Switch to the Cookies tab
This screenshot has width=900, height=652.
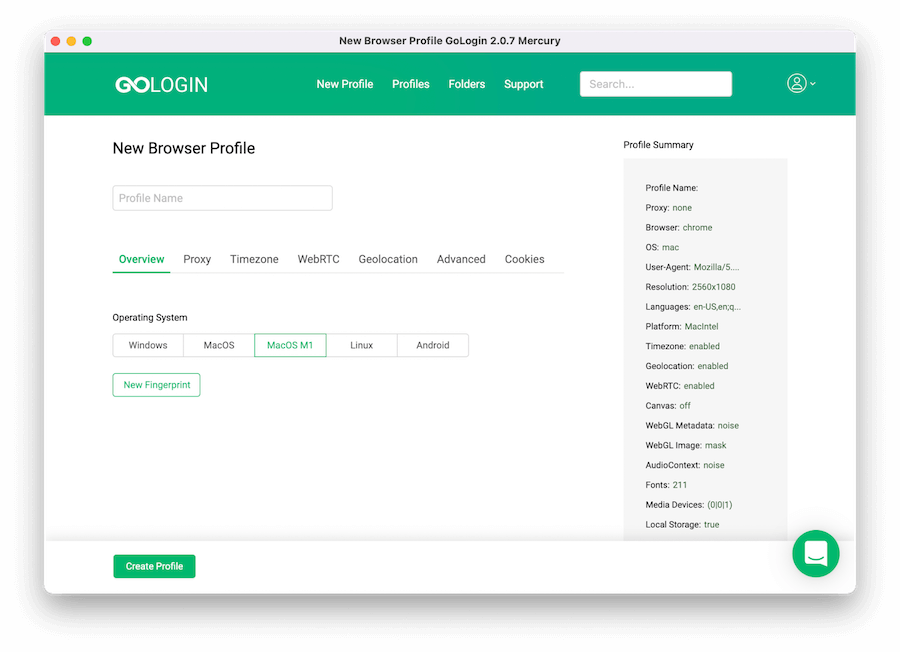(x=525, y=259)
